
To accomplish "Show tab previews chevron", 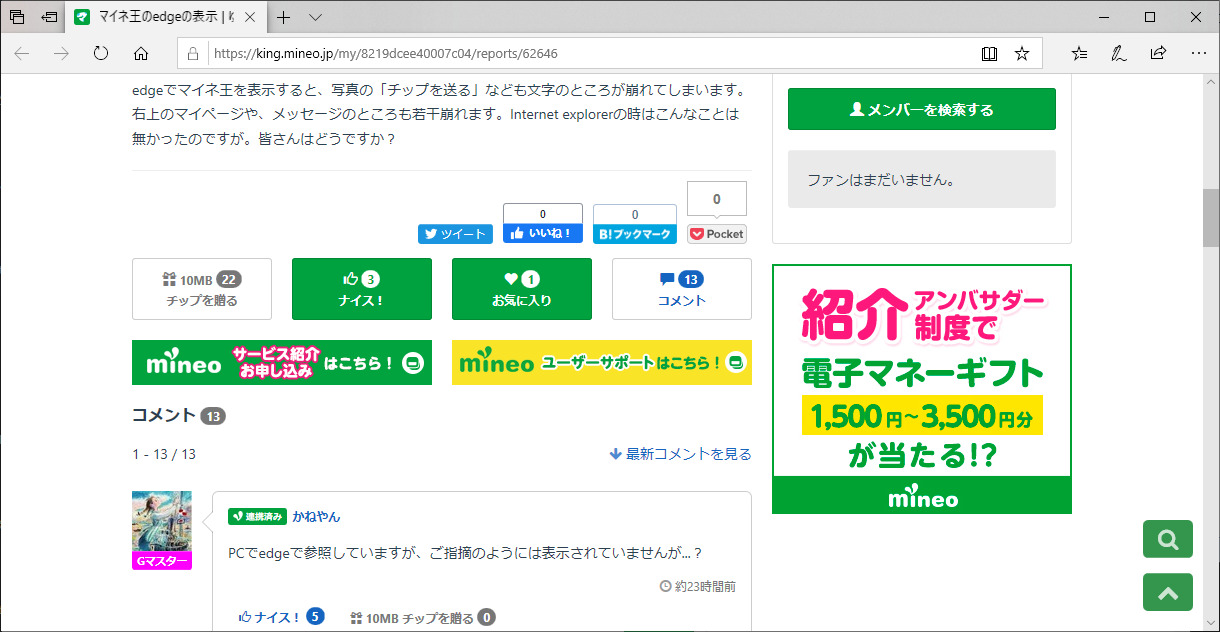I will (x=315, y=17).
